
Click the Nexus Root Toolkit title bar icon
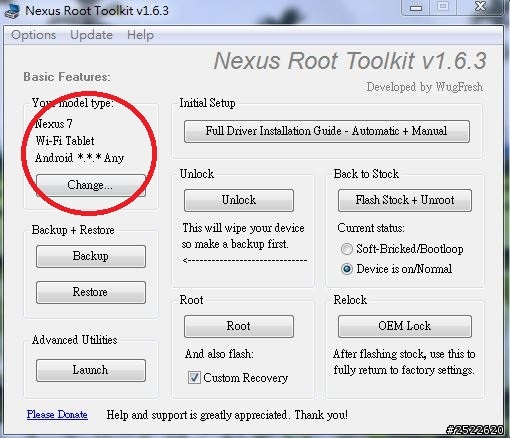pyautogui.click(x=12, y=11)
